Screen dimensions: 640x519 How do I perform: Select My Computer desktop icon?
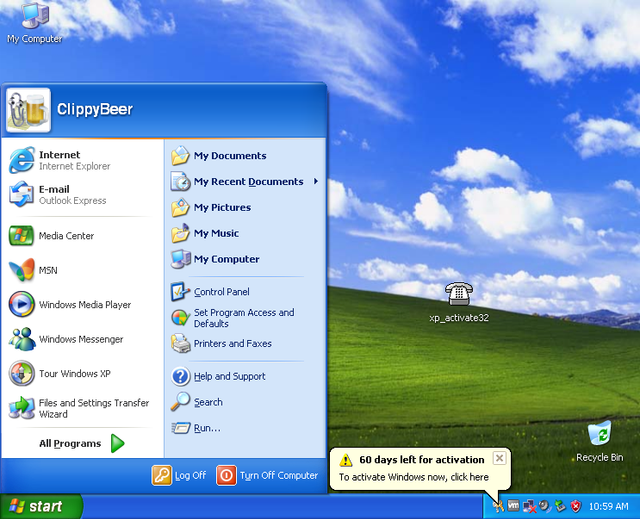(x=35, y=22)
